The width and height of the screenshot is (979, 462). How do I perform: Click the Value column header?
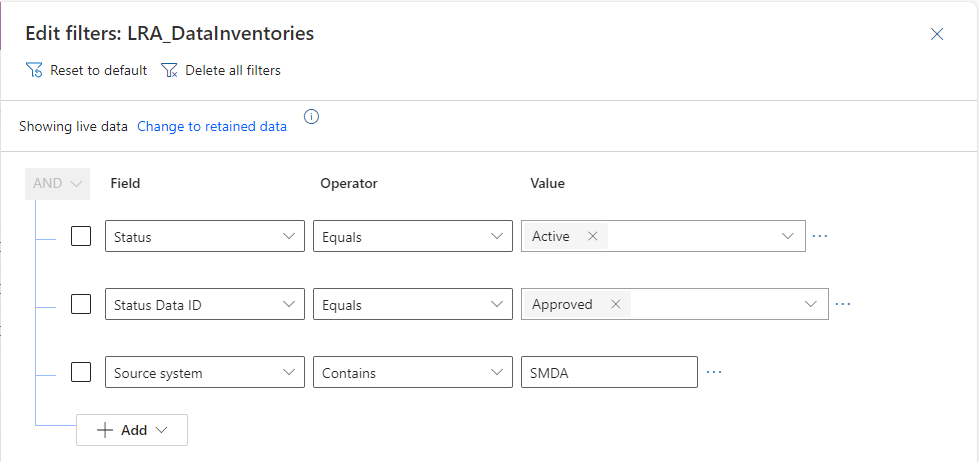click(x=548, y=184)
